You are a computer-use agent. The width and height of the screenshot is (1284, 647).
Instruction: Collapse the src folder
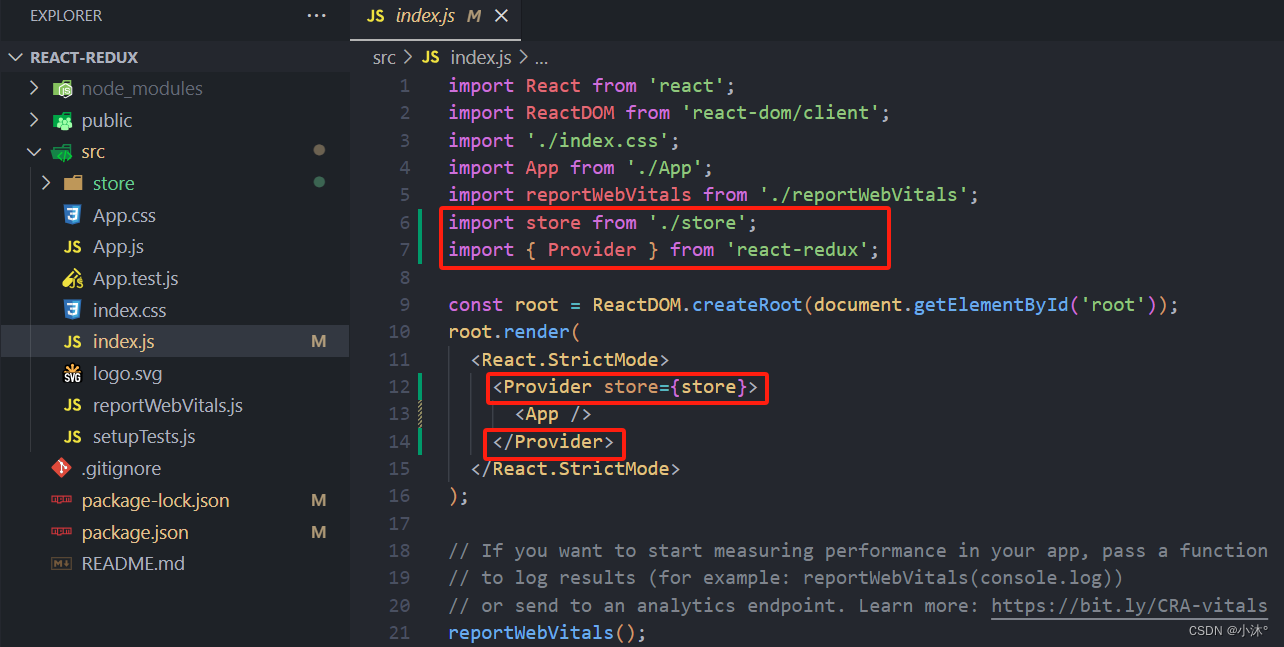(x=34, y=151)
